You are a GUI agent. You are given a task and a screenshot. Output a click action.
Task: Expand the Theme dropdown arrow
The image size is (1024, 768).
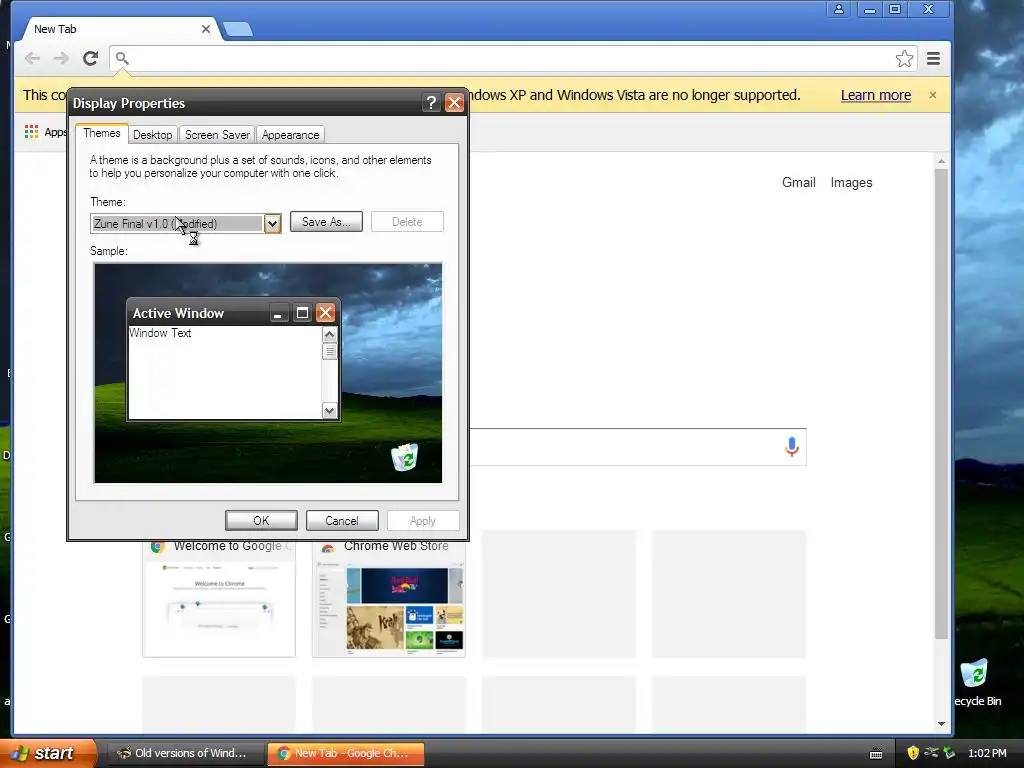(272, 224)
